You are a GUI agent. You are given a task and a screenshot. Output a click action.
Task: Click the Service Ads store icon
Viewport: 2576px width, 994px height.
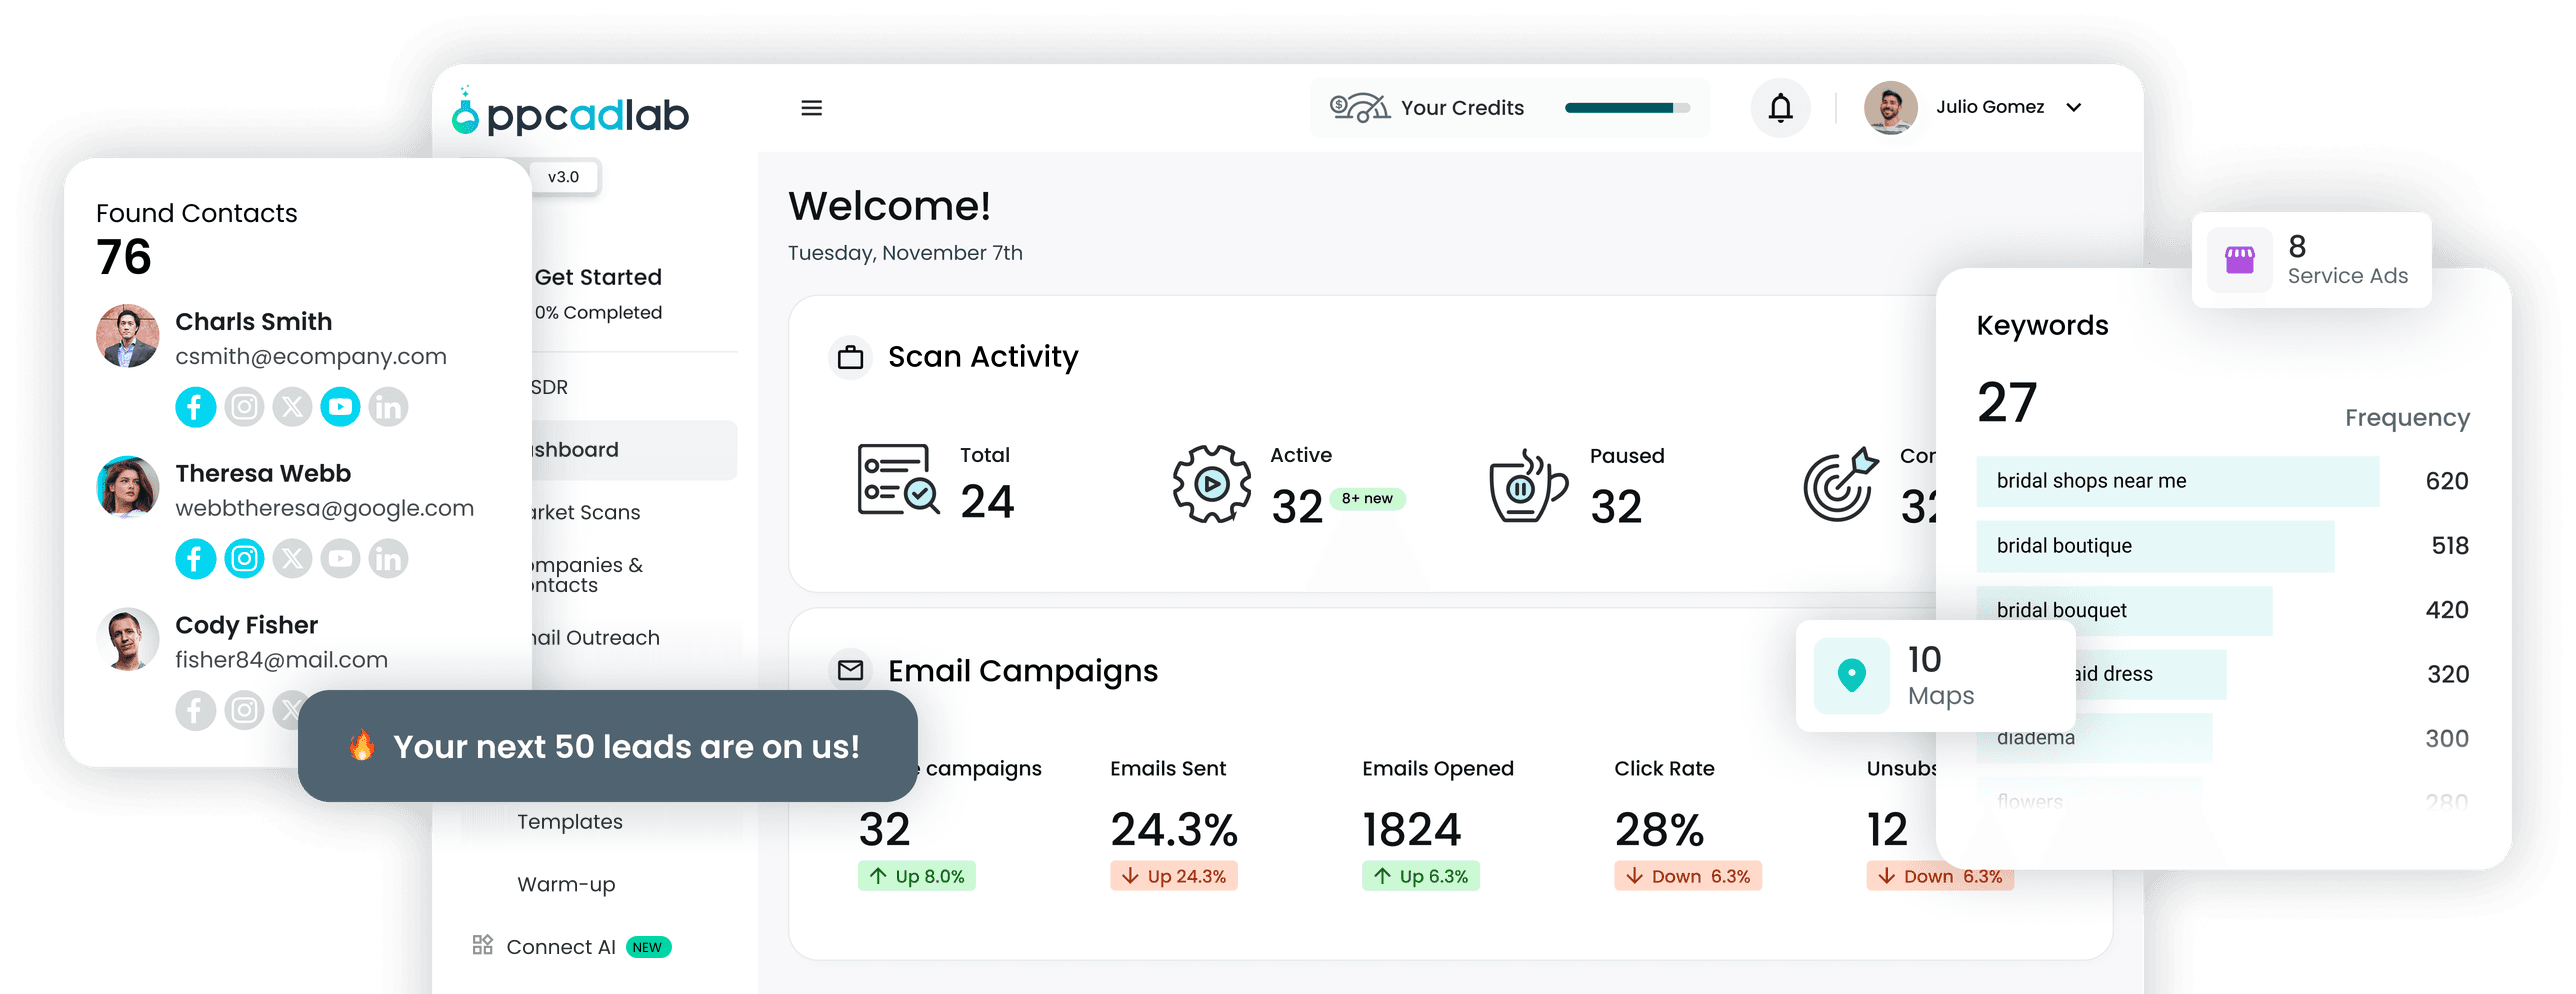(x=2239, y=260)
